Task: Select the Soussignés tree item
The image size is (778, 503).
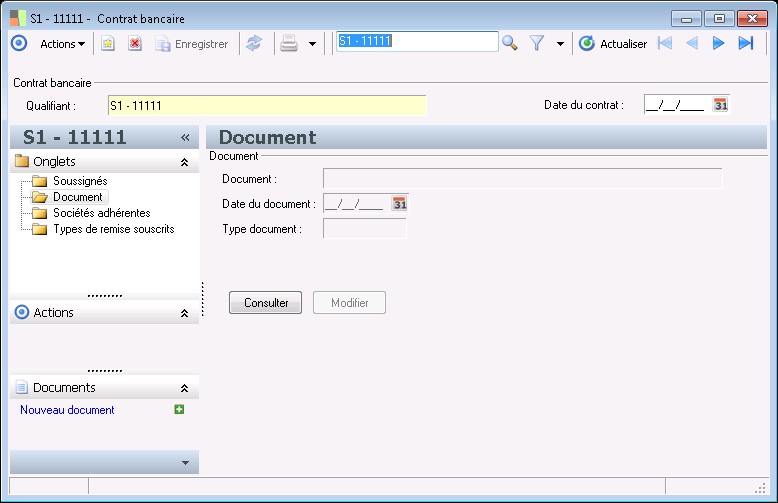Action: click(80, 181)
